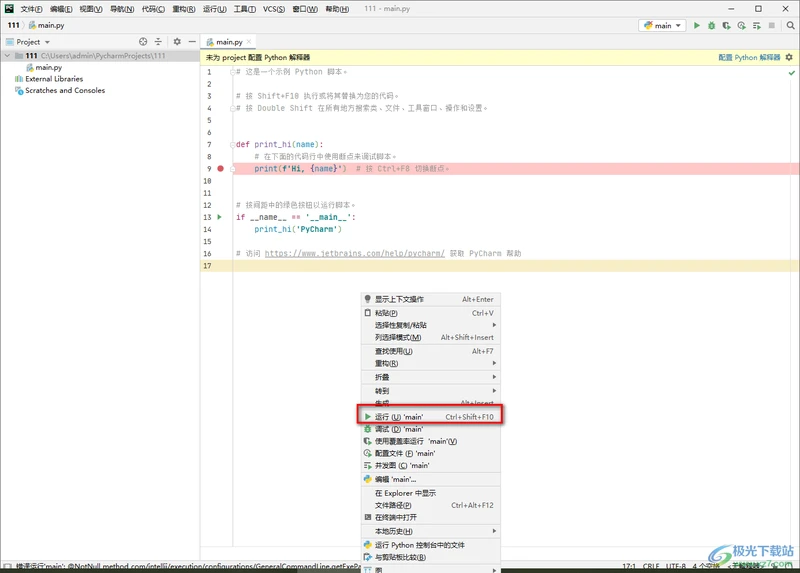This screenshot has width=800, height=573.
Task: Collapse the print_hi function fold marker on line 7
Action: pyautogui.click(x=233, y=145)
